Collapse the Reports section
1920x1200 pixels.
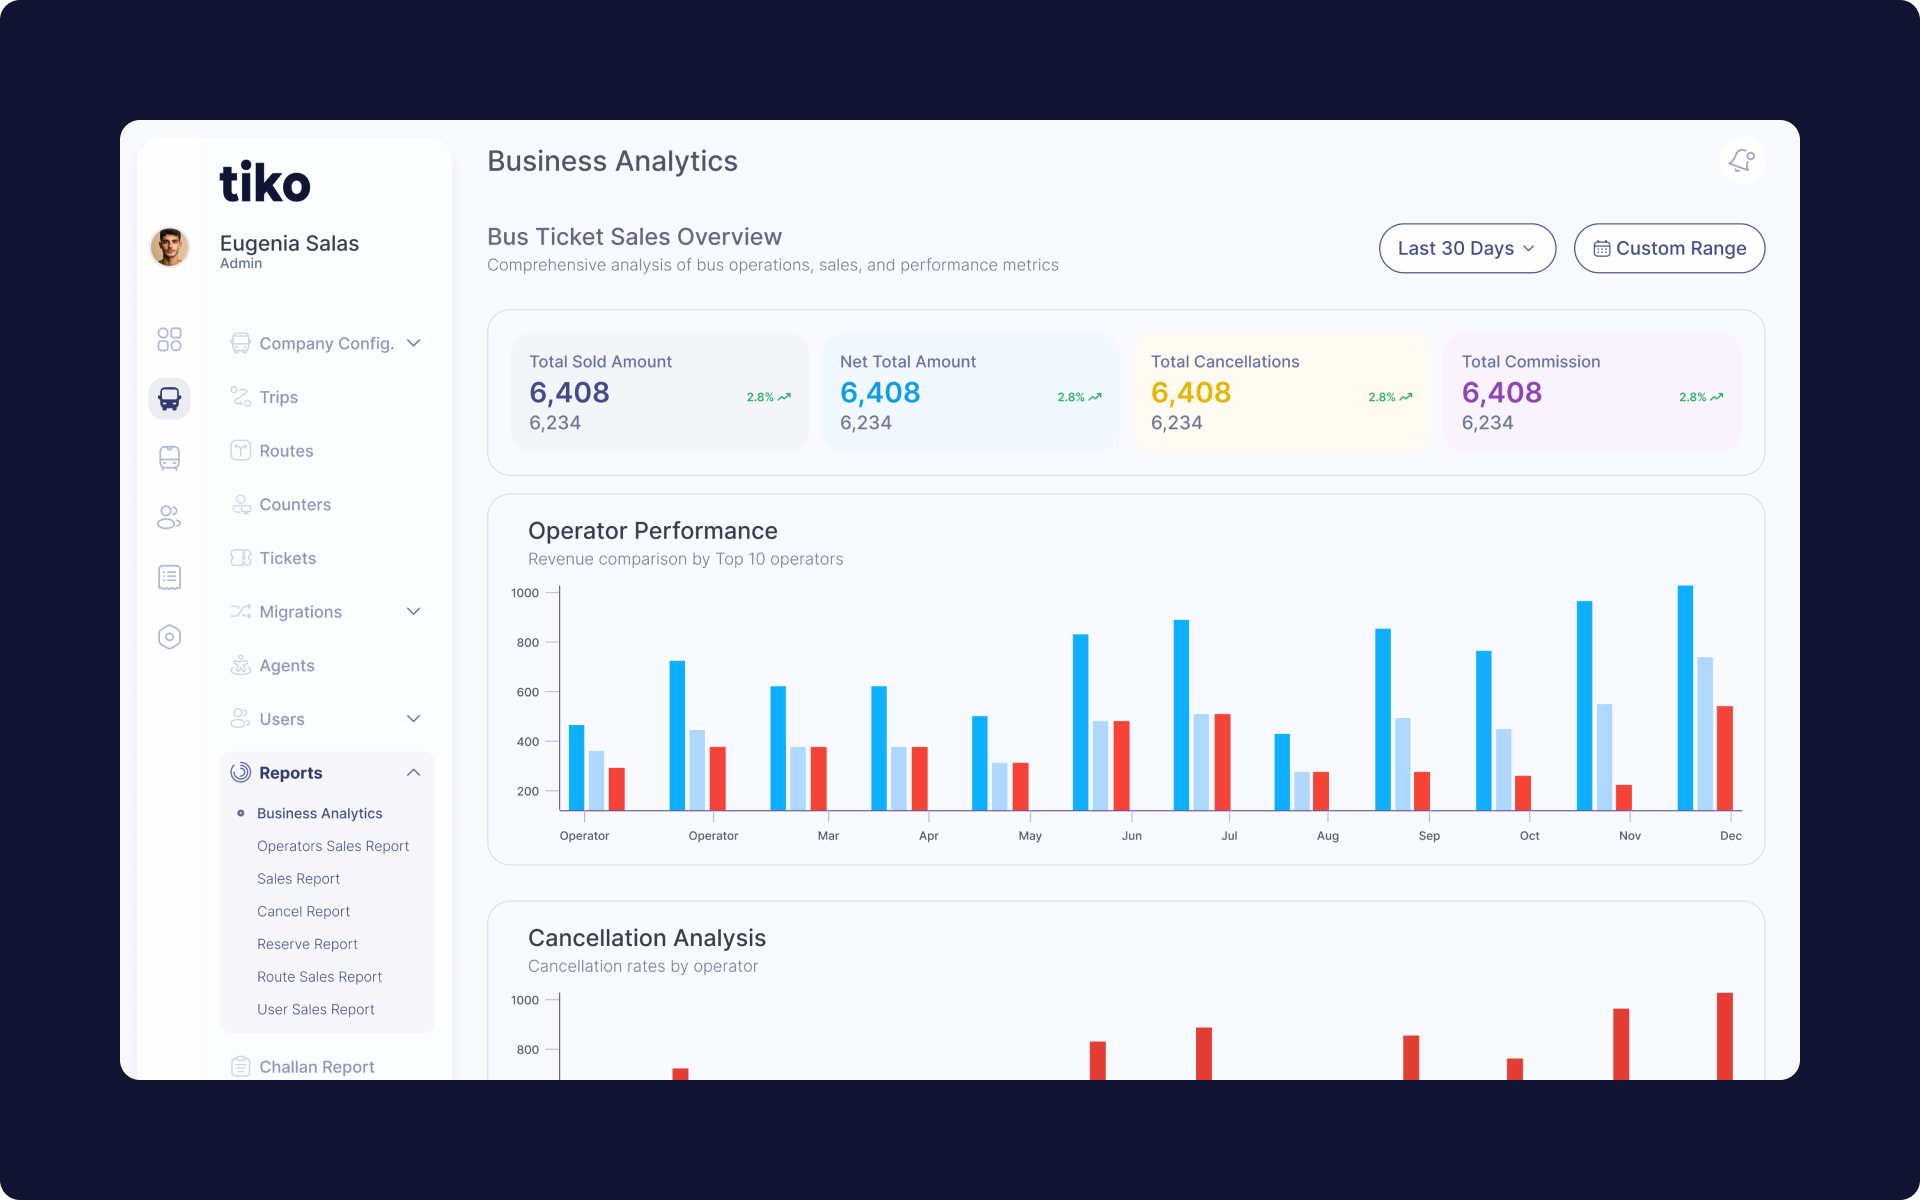point(413,773)
